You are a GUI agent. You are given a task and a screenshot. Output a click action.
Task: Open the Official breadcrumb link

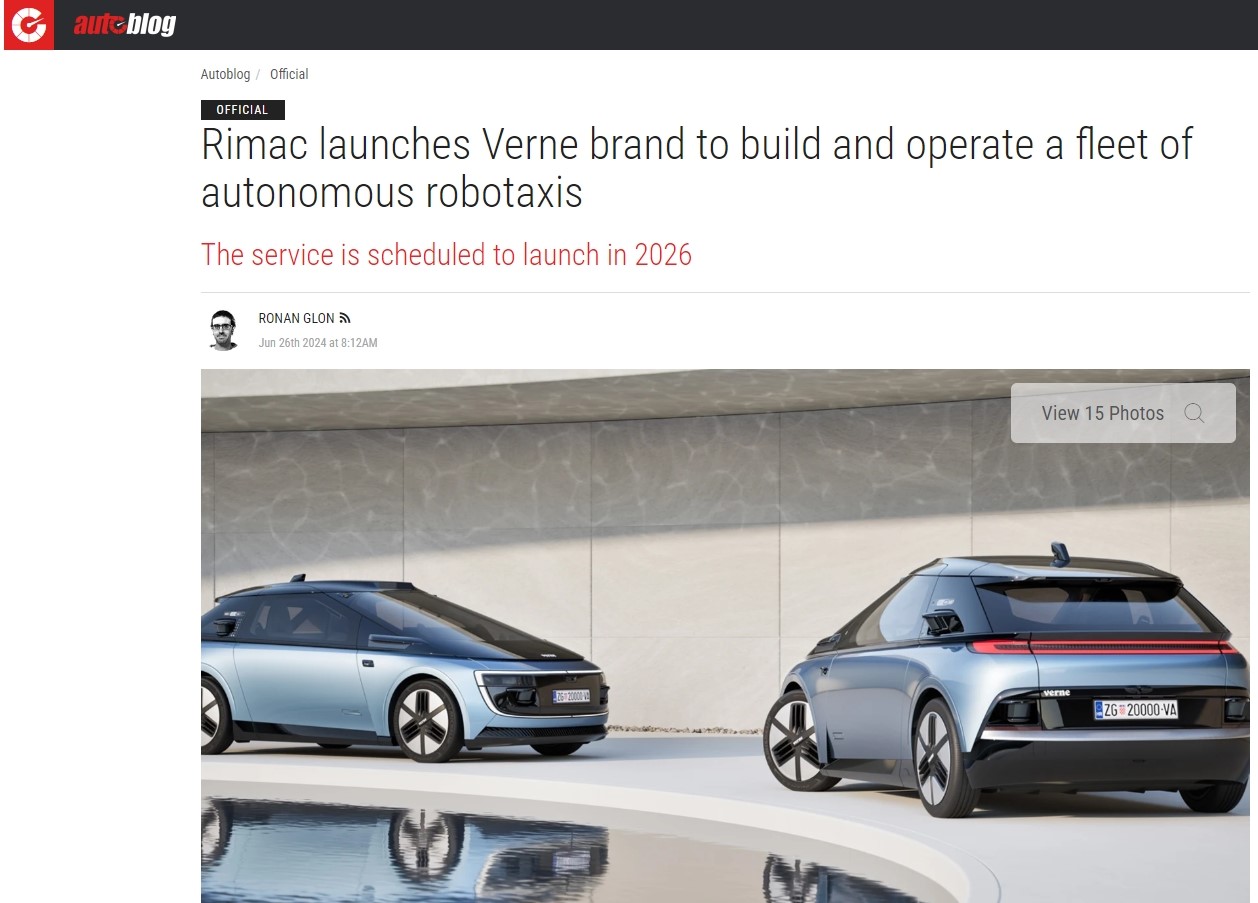pos(289,74)
